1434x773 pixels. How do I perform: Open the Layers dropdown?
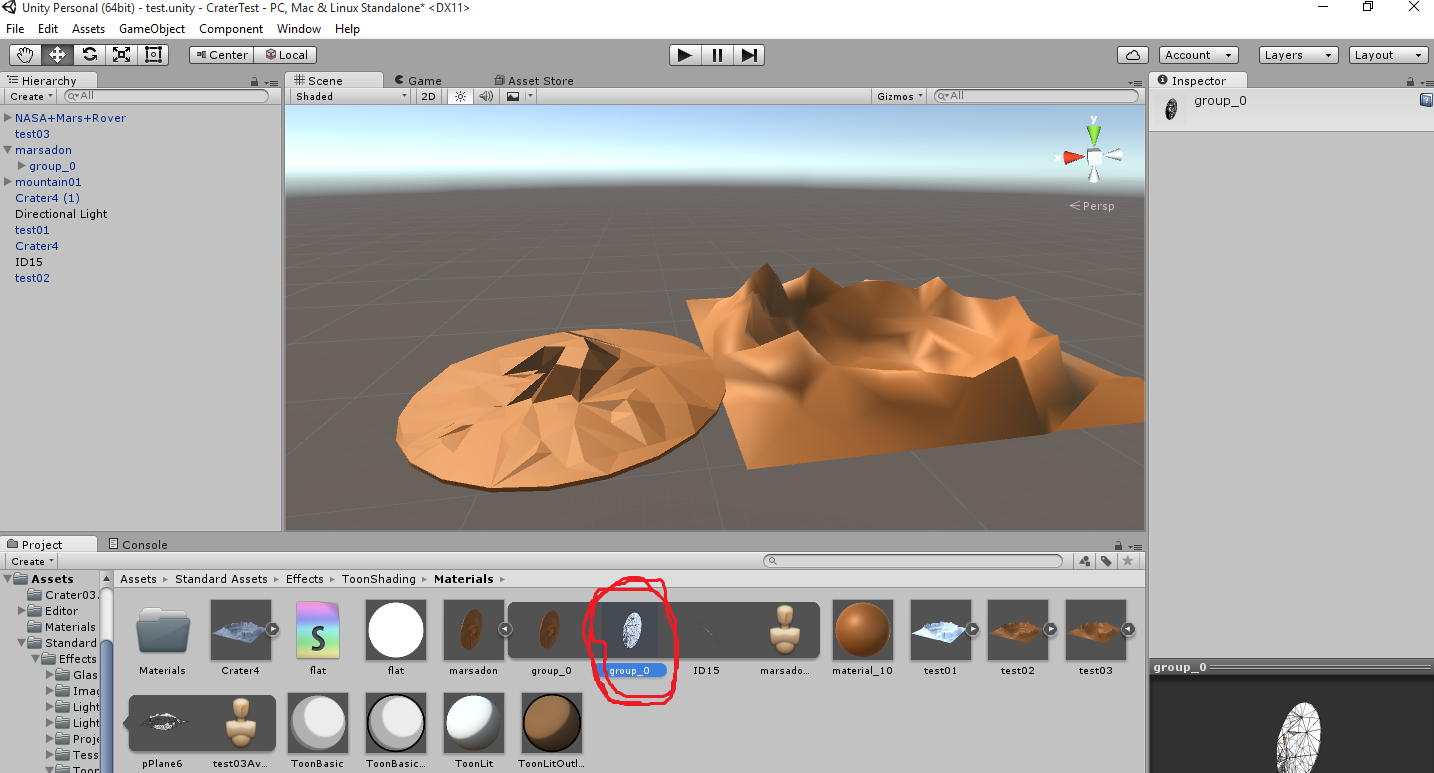click(x=1298, y=55)
